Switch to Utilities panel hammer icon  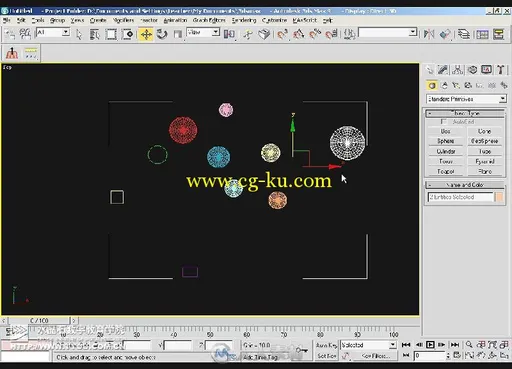click(x=500, y=70)
